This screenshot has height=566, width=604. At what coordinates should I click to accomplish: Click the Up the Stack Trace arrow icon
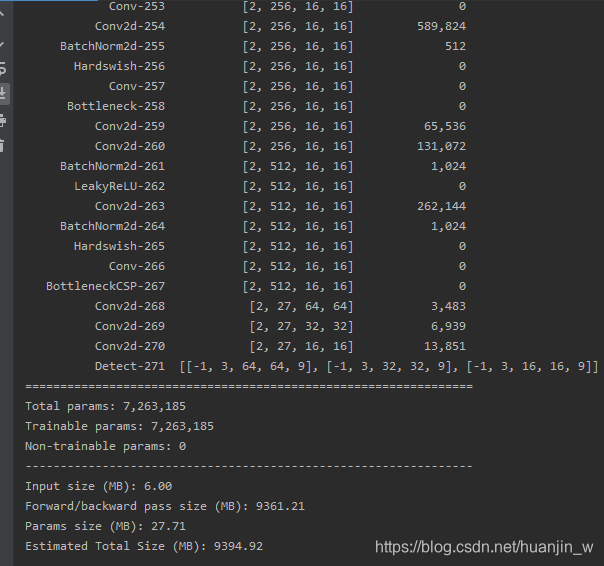(x=2, y=15)
